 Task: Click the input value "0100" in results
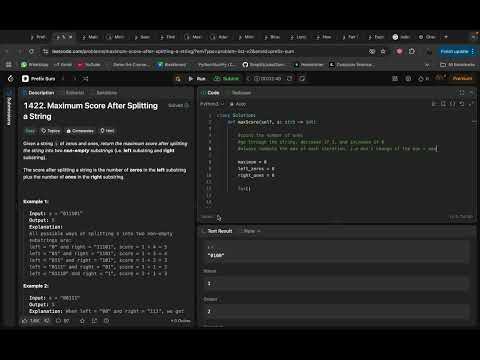click(x=216, y=255)
